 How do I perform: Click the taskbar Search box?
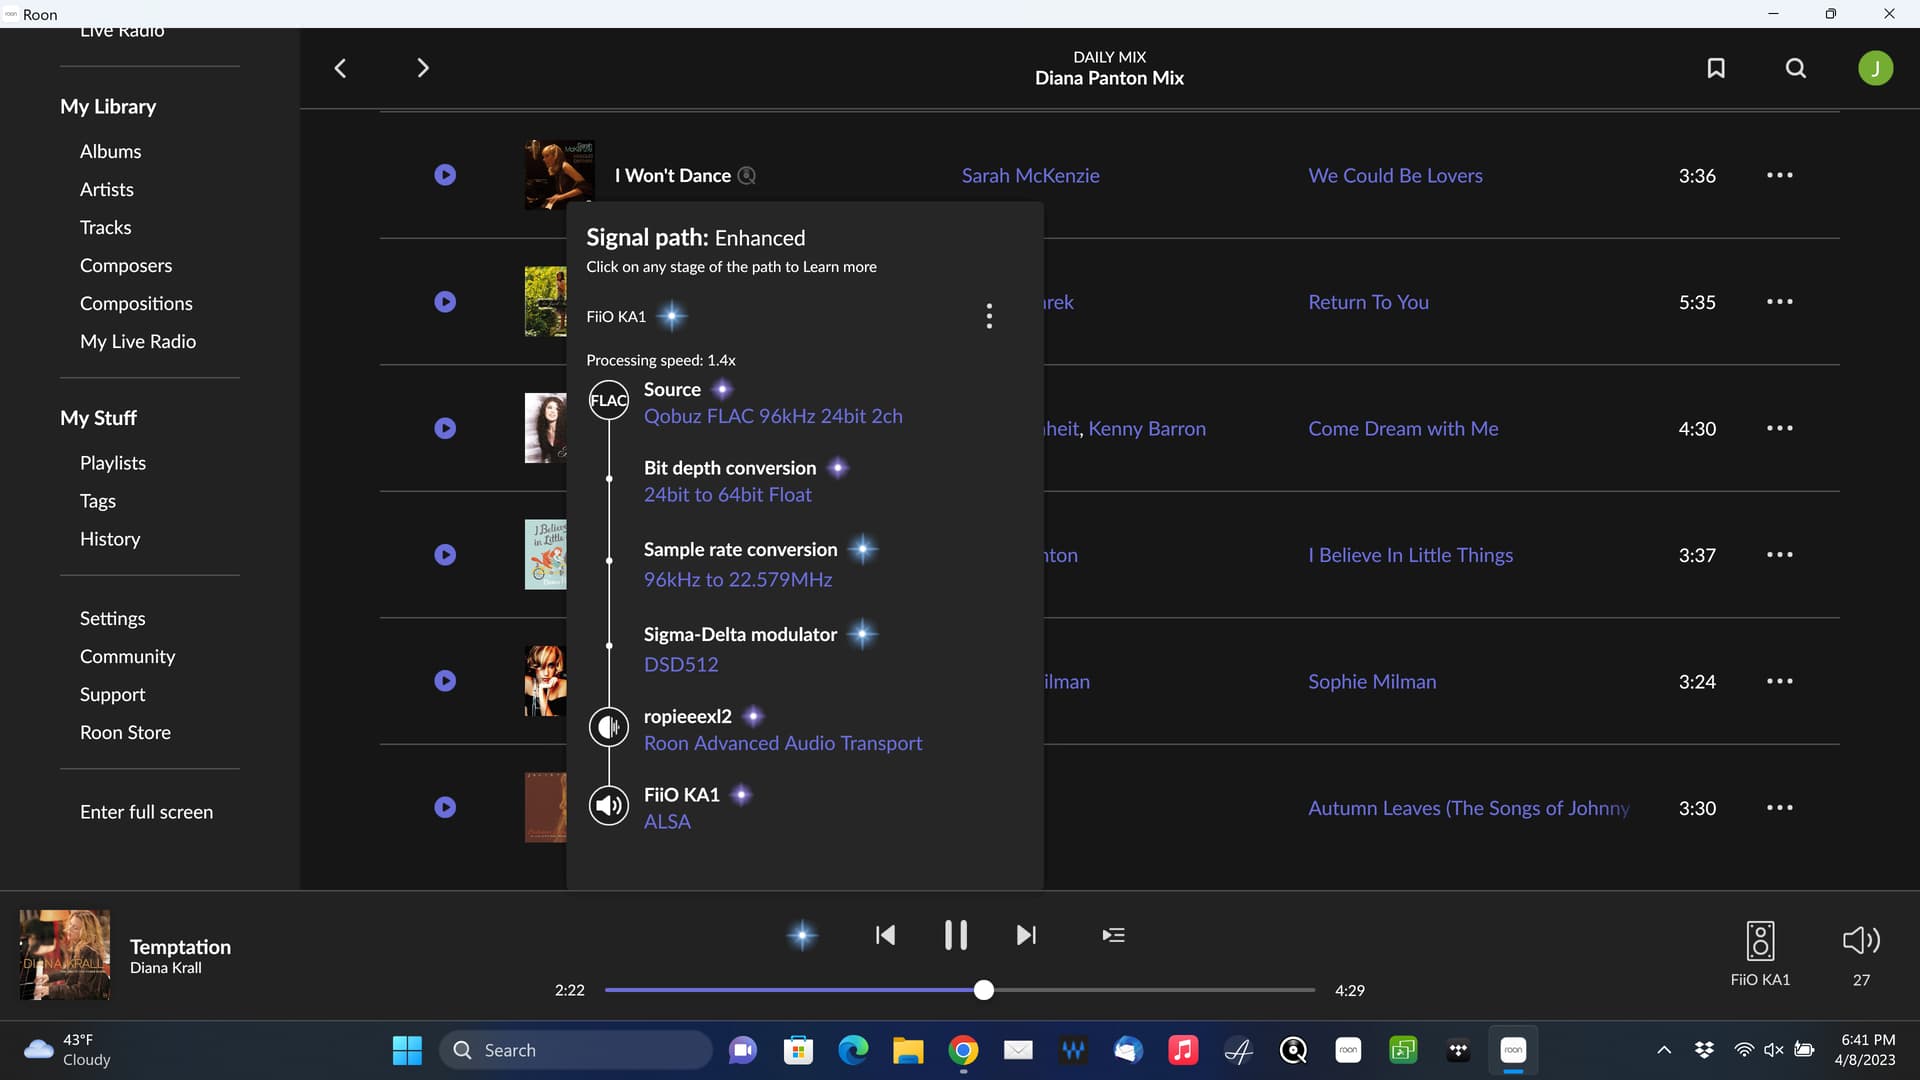point(576,1050)
